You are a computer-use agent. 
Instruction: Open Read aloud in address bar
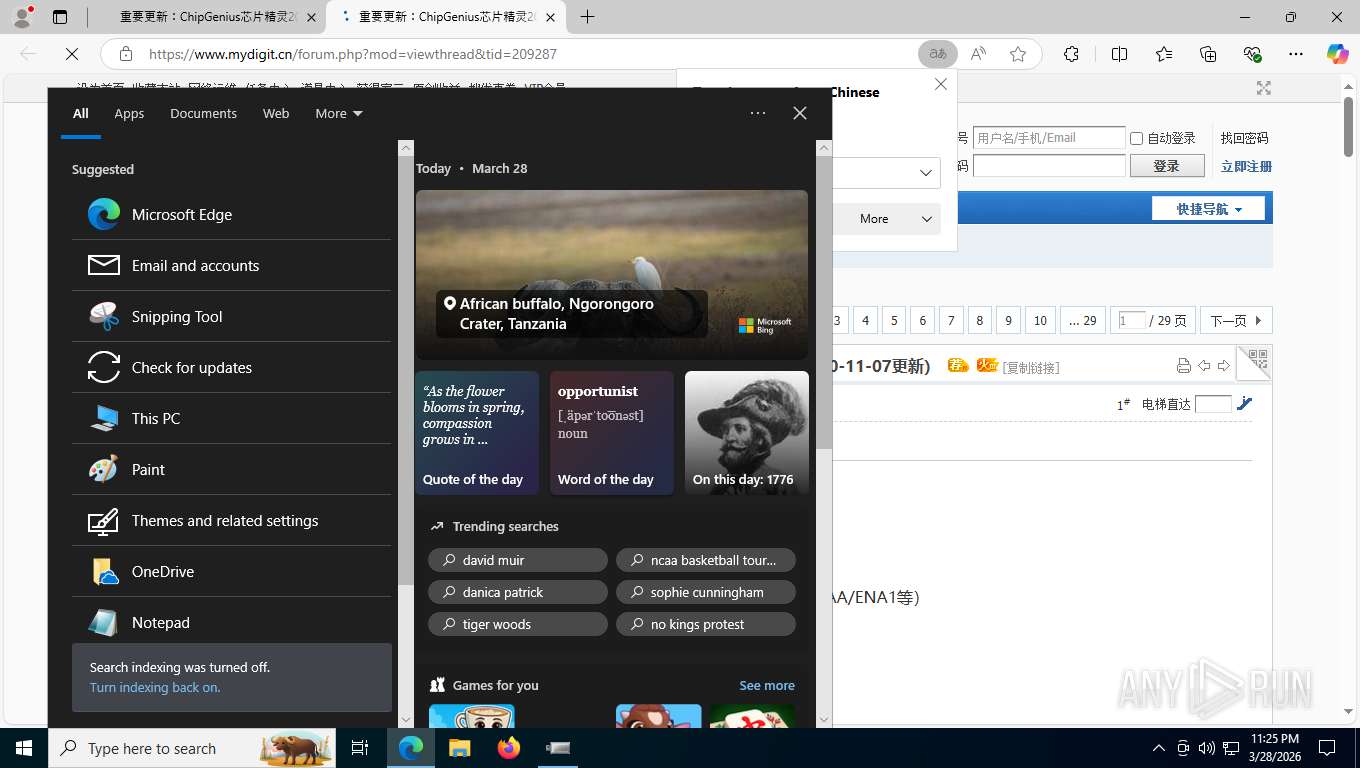[x=978, y=54]
